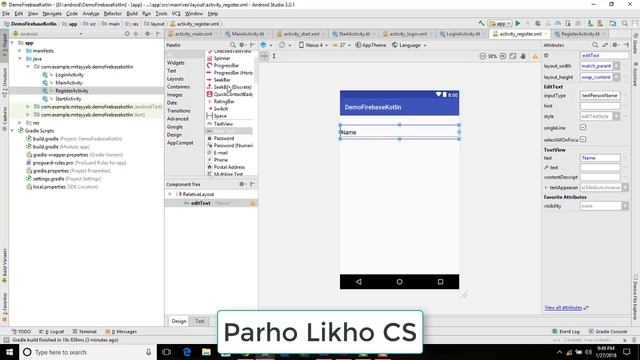
Task: Select editText in Component Tree
Action: pyautogui.click(x=201, y=203)
